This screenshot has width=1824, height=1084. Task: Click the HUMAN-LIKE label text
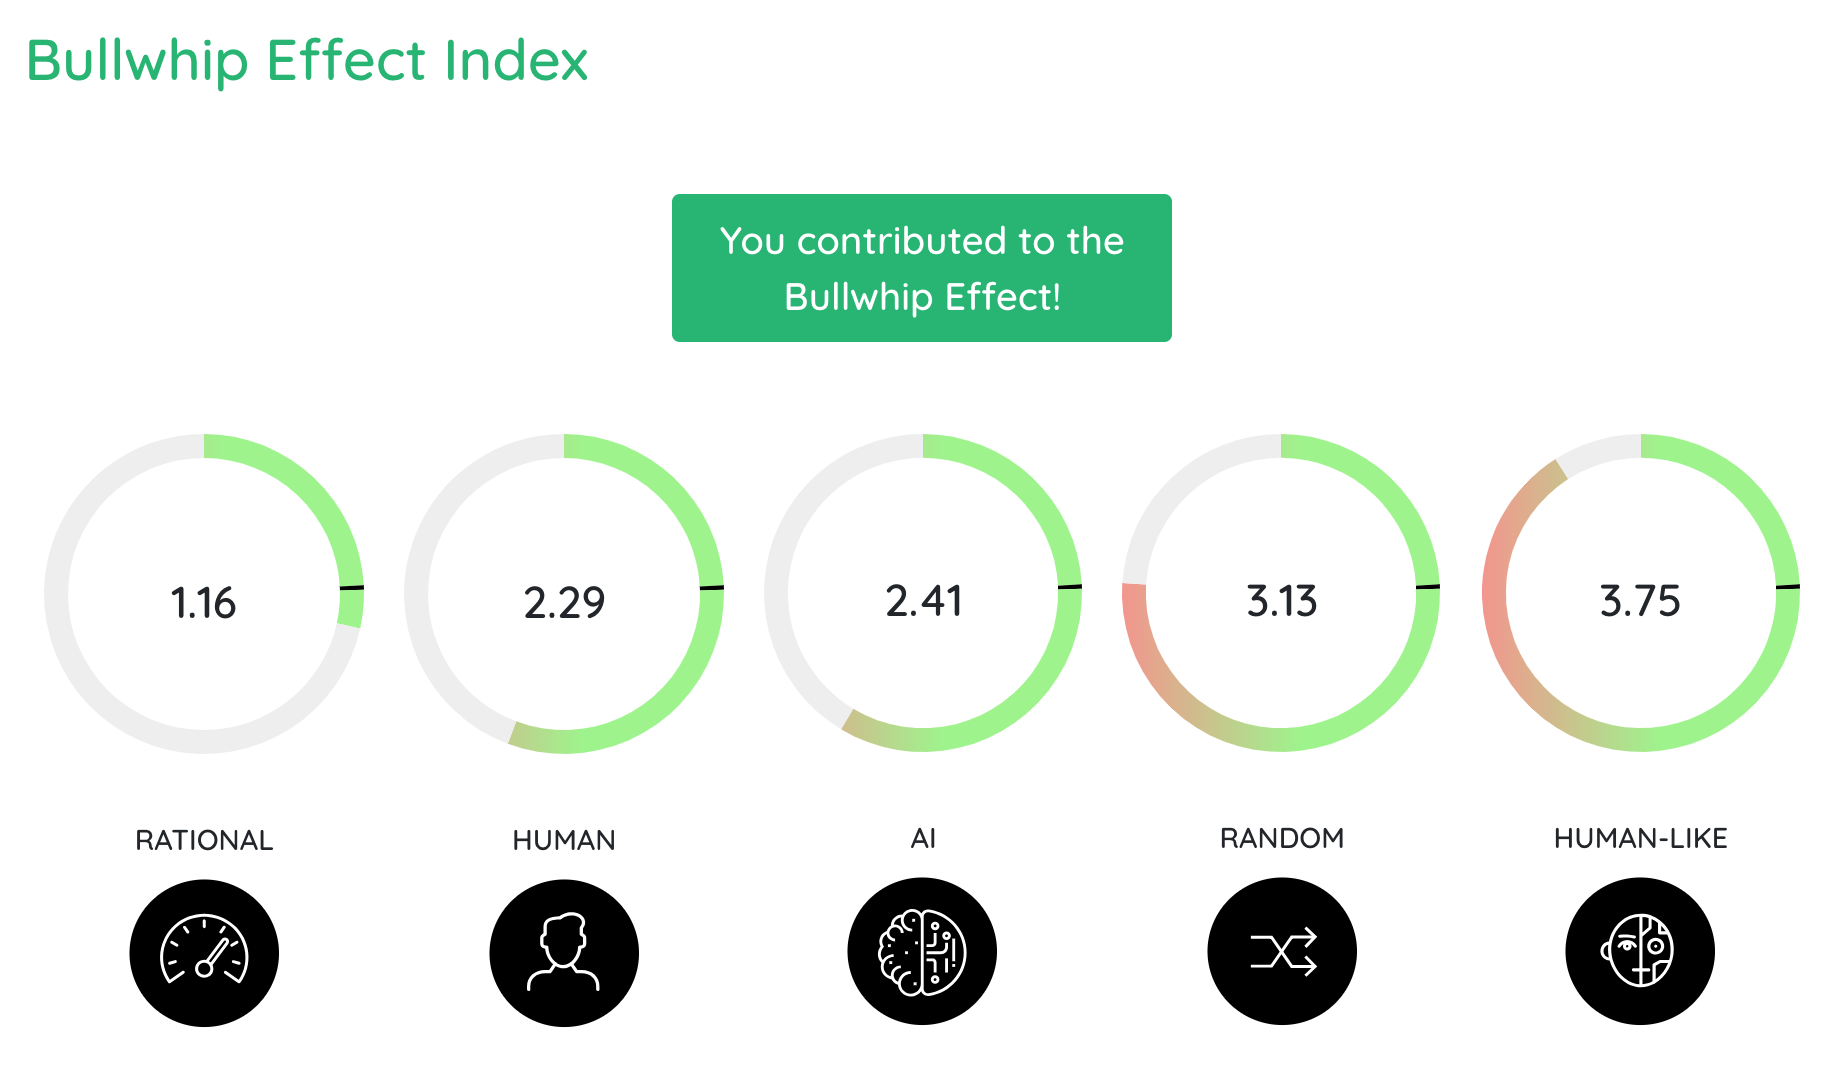click(1641, 838)
